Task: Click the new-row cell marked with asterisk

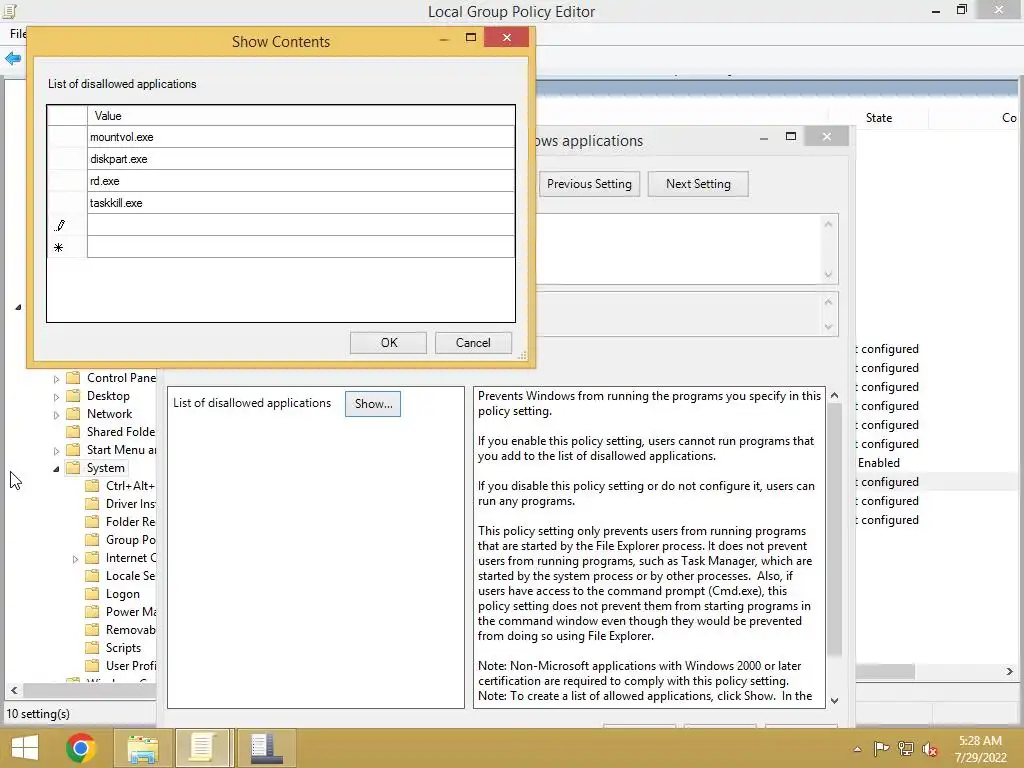Action: 301,247
